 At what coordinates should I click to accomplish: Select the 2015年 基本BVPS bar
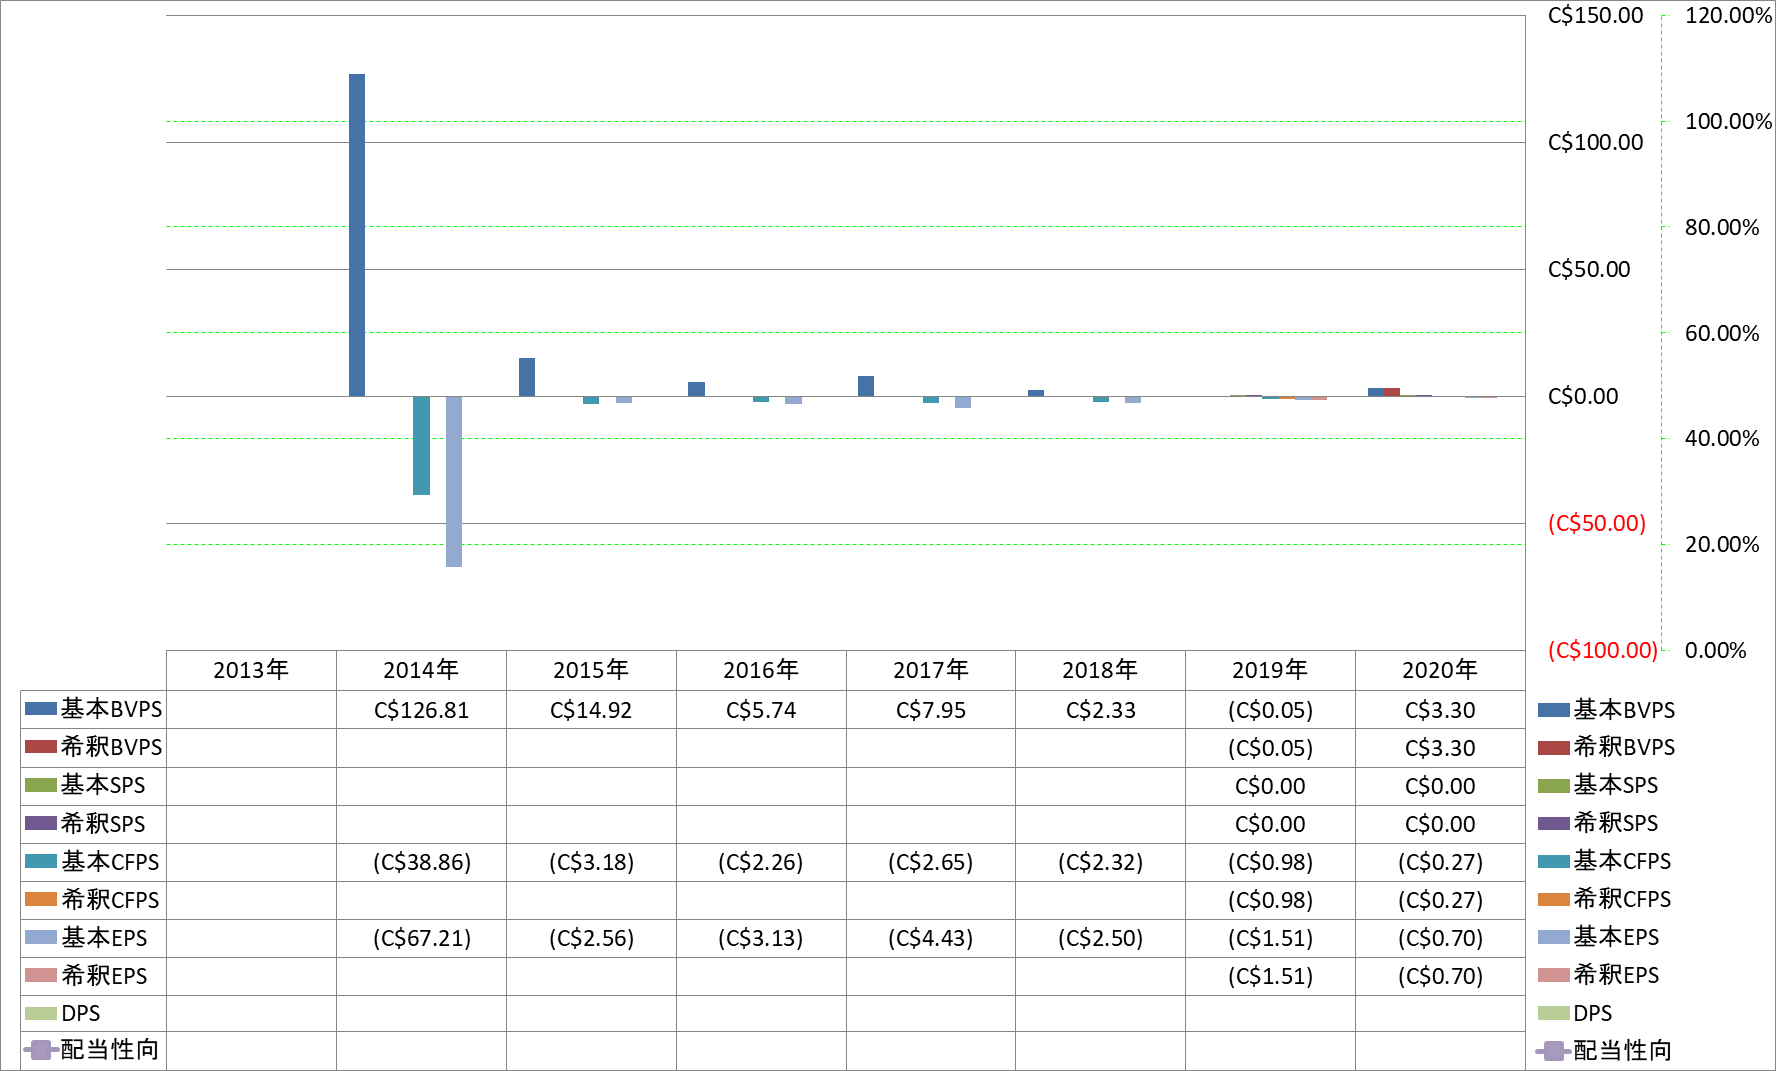point(527,377)
